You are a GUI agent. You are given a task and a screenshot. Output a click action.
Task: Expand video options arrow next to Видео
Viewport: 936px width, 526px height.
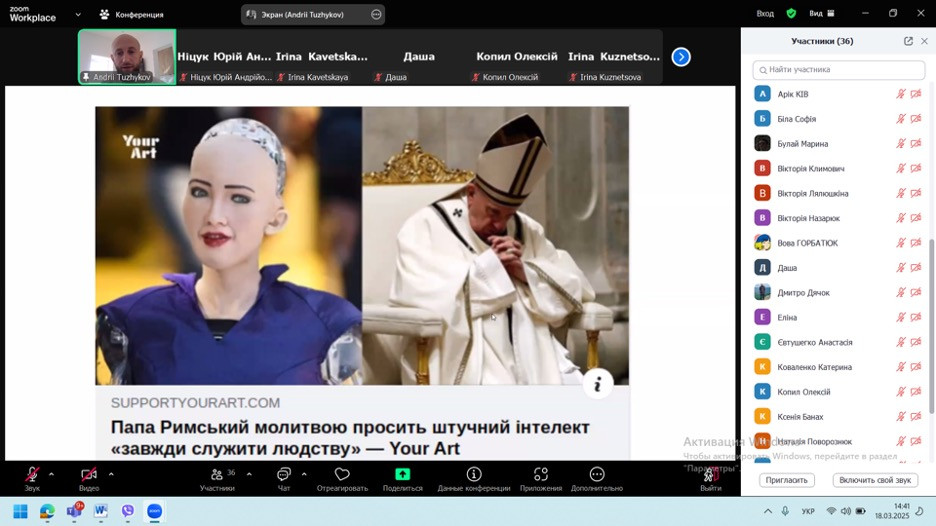tap(111, 475)
